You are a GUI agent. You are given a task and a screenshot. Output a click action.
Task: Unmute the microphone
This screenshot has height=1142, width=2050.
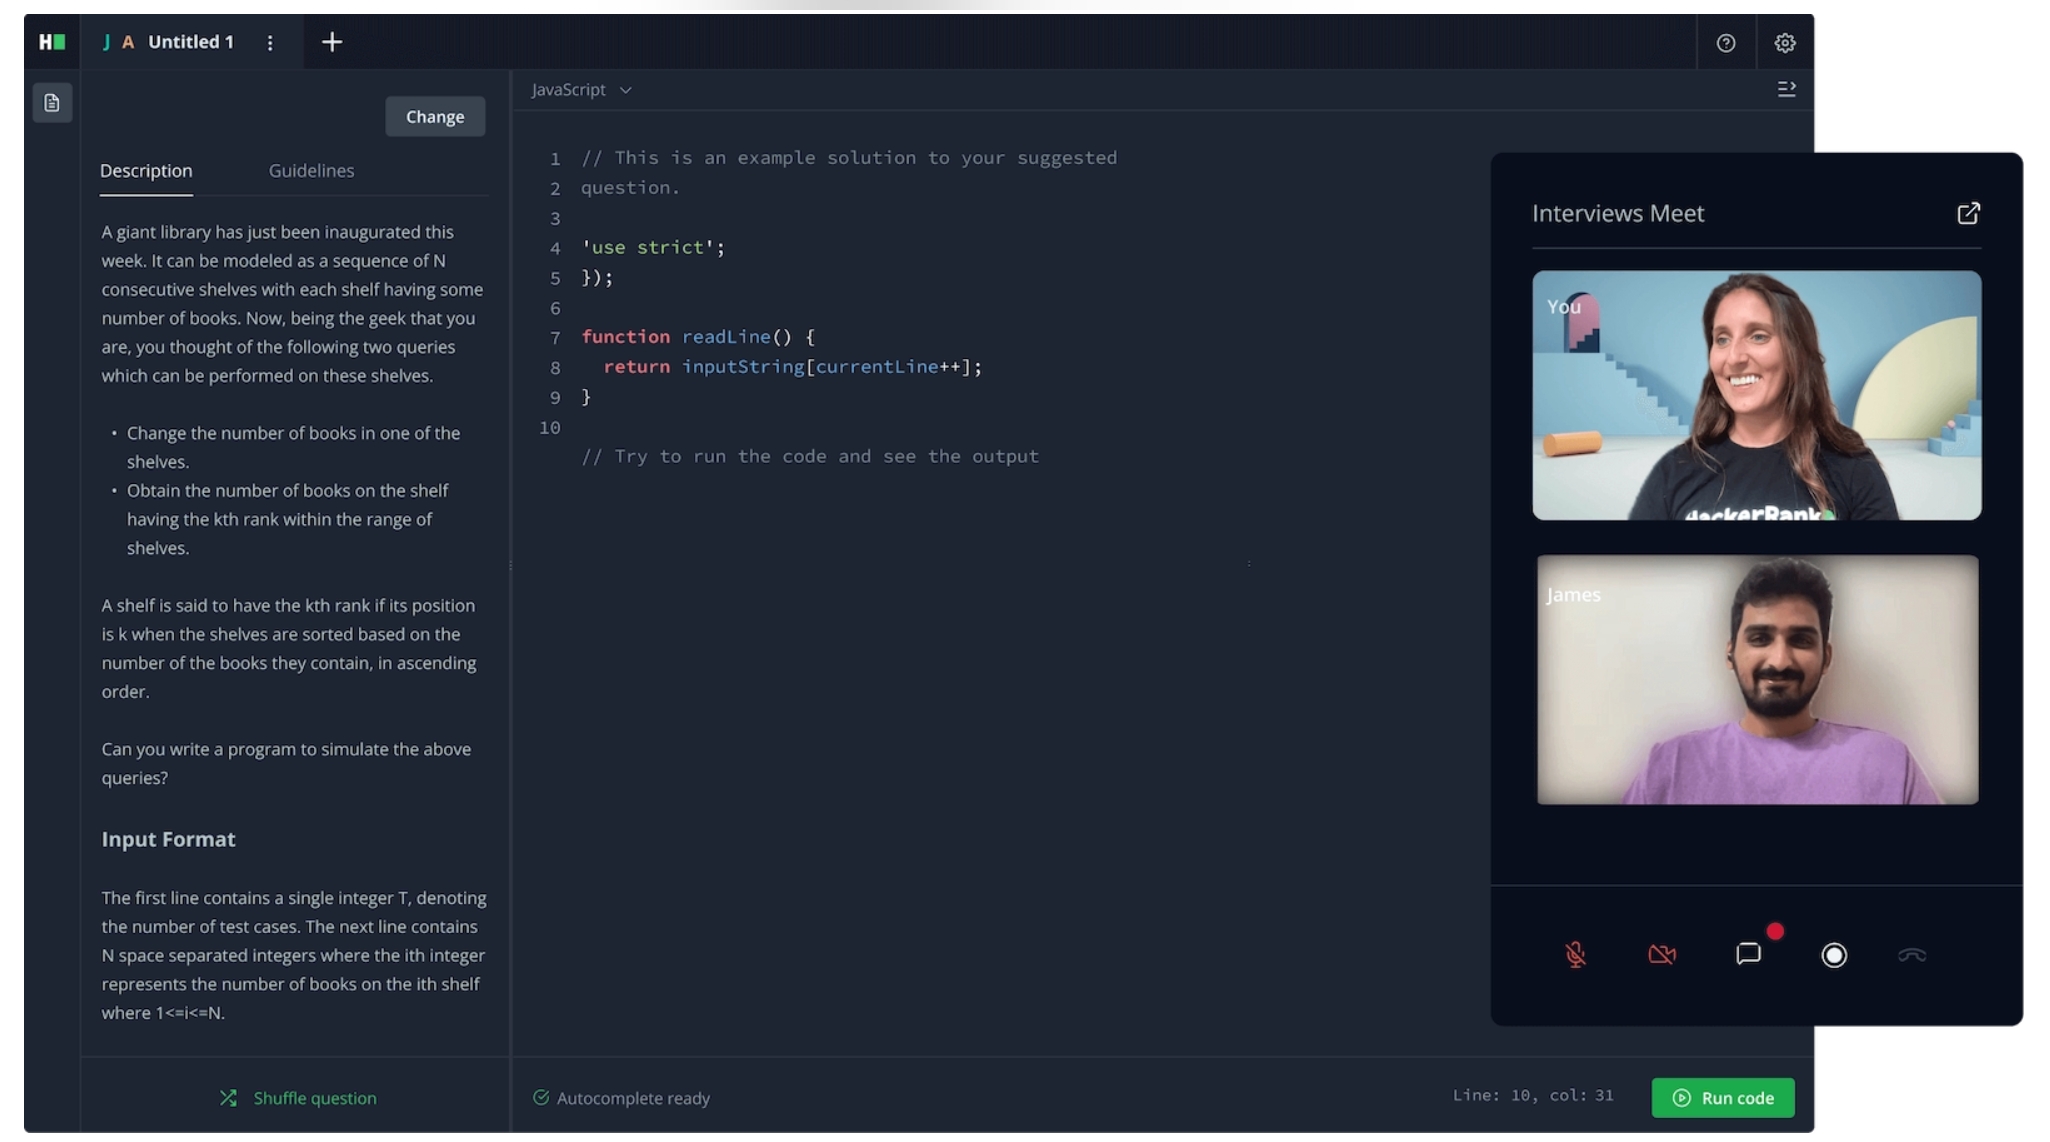coord(1575,955)
